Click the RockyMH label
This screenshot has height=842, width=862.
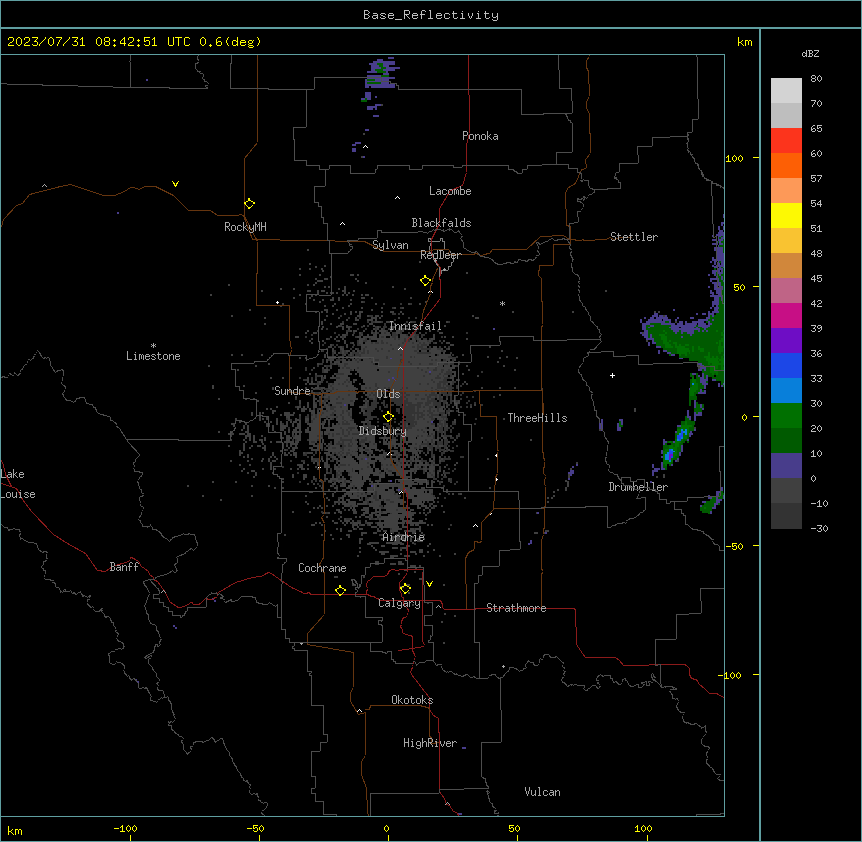tap(245, 227)
